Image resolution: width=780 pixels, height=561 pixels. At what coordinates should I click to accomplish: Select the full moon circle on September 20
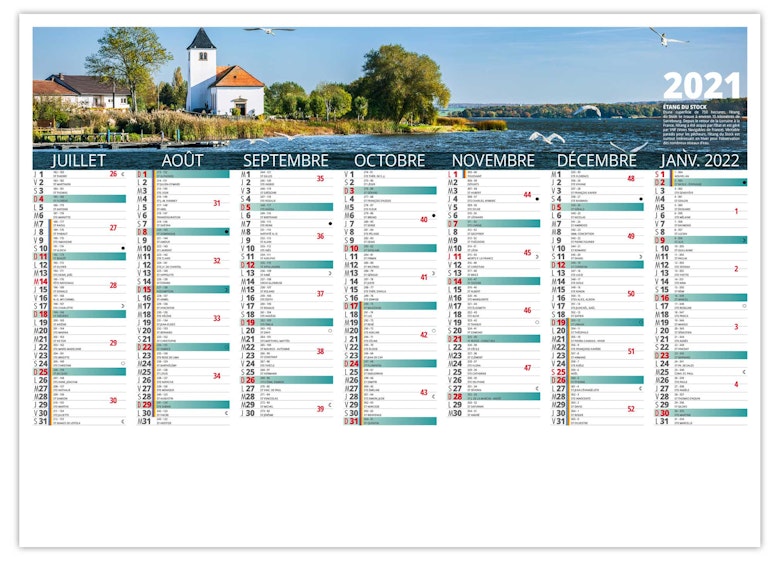[x=330, y=330]
